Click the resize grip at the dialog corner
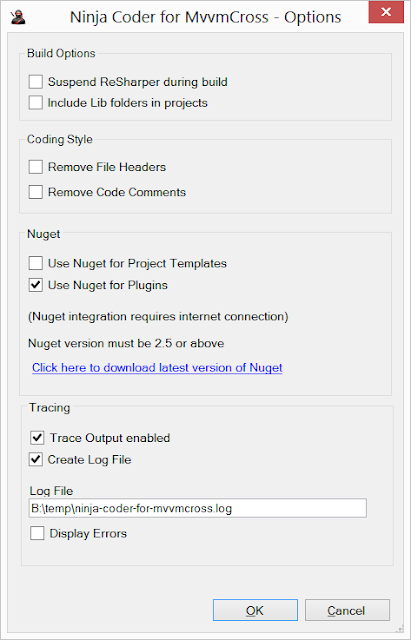411x640 pixels. (399, 629)
